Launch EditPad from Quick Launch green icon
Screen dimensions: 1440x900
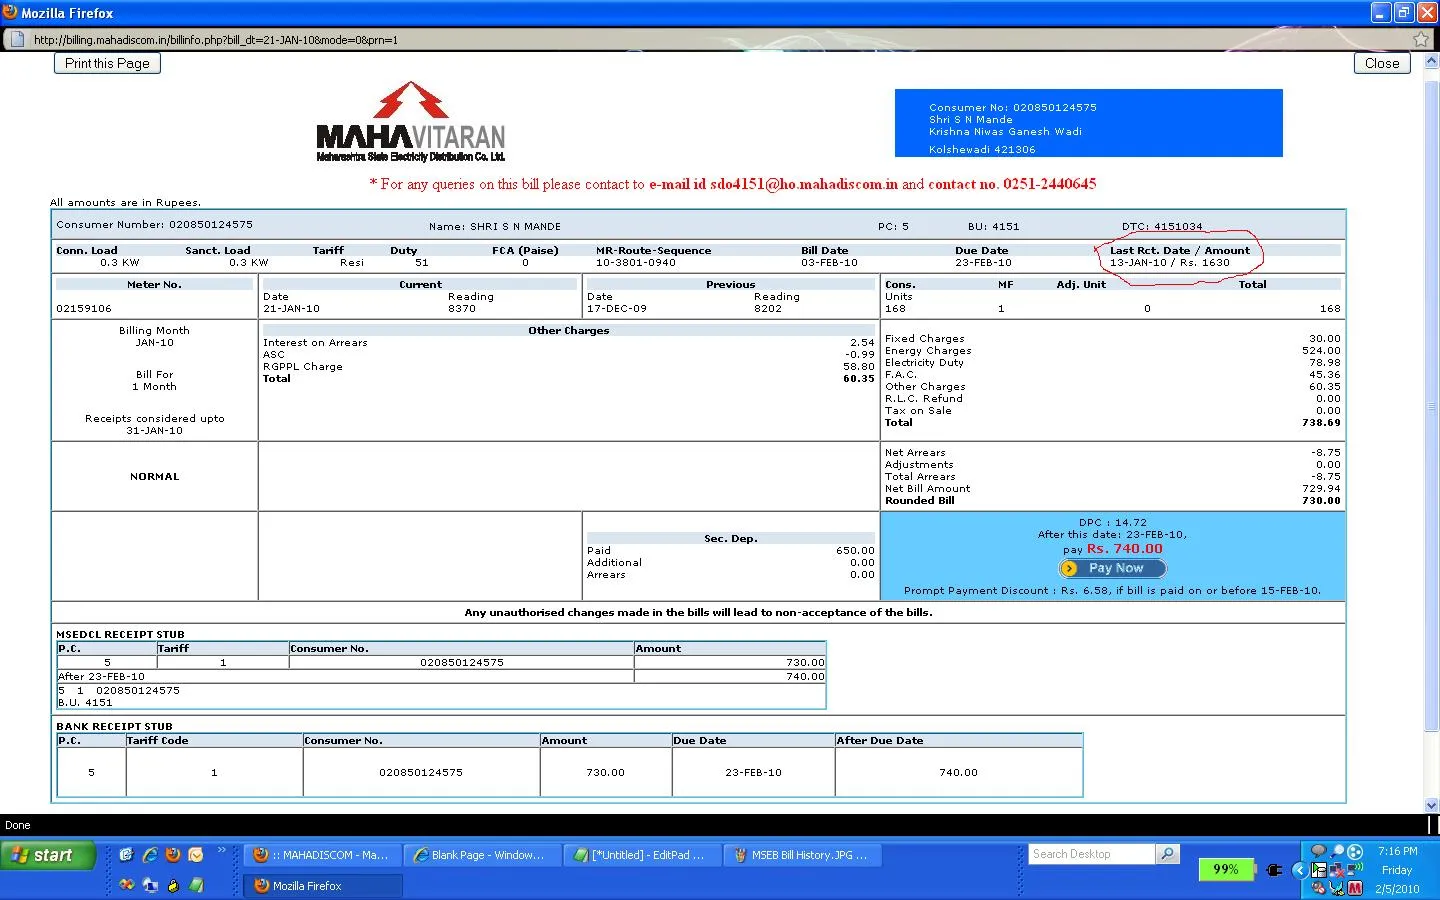pyautogui.click(x=196, y=885)
